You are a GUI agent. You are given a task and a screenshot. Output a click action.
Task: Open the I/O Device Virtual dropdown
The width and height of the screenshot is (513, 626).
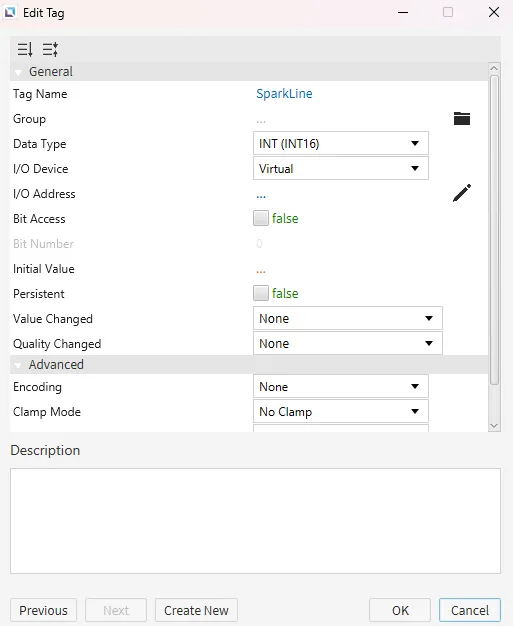[341, 168]
